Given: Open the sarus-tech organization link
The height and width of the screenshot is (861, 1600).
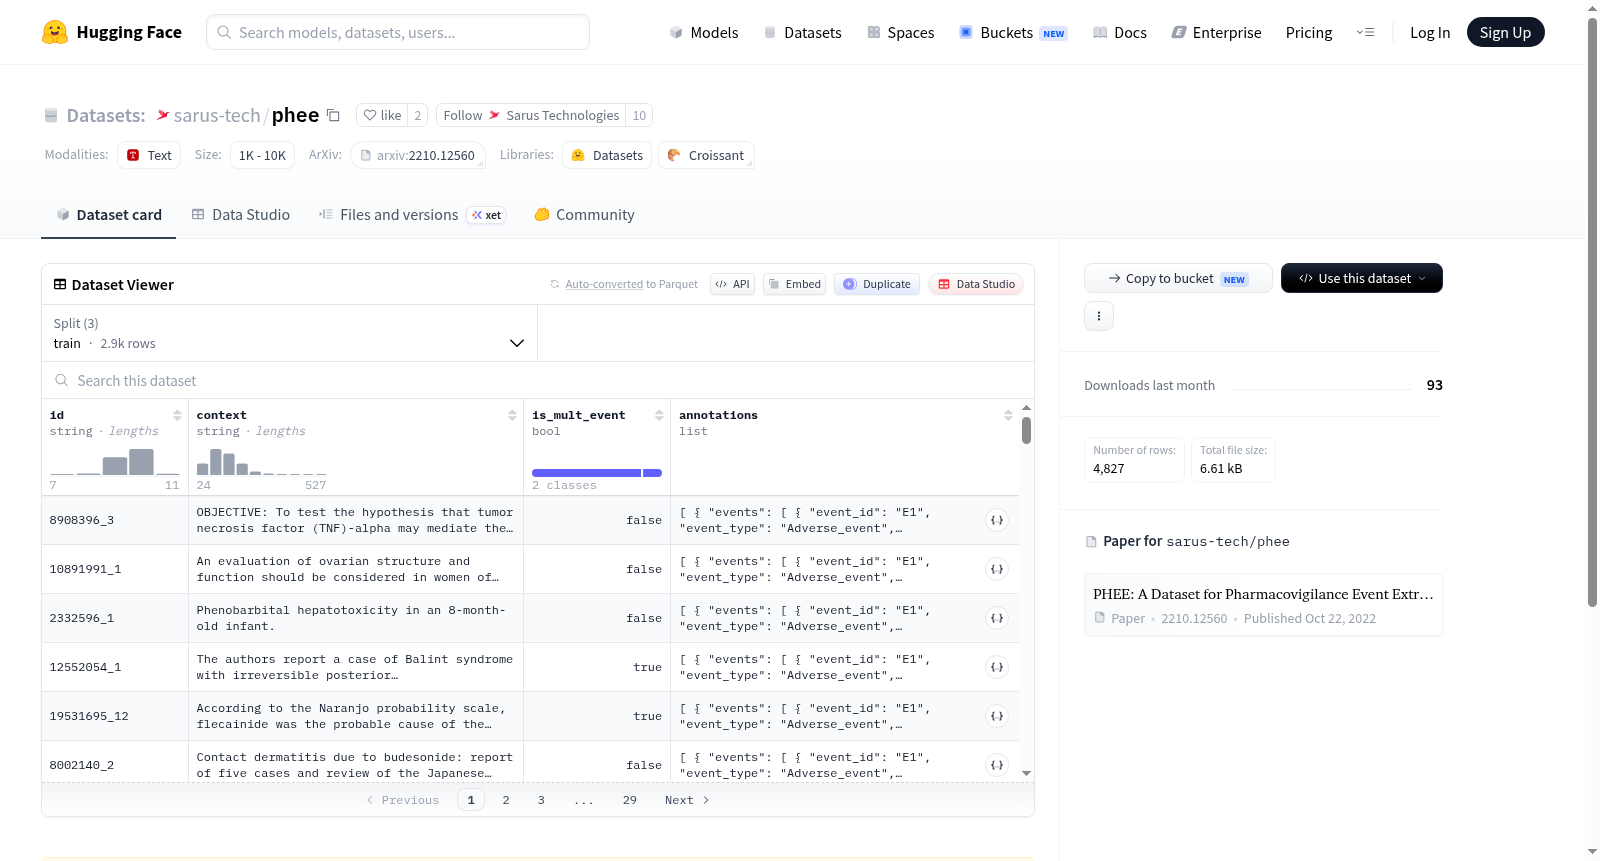Looking at the screenshot, I should click(216, 116).
